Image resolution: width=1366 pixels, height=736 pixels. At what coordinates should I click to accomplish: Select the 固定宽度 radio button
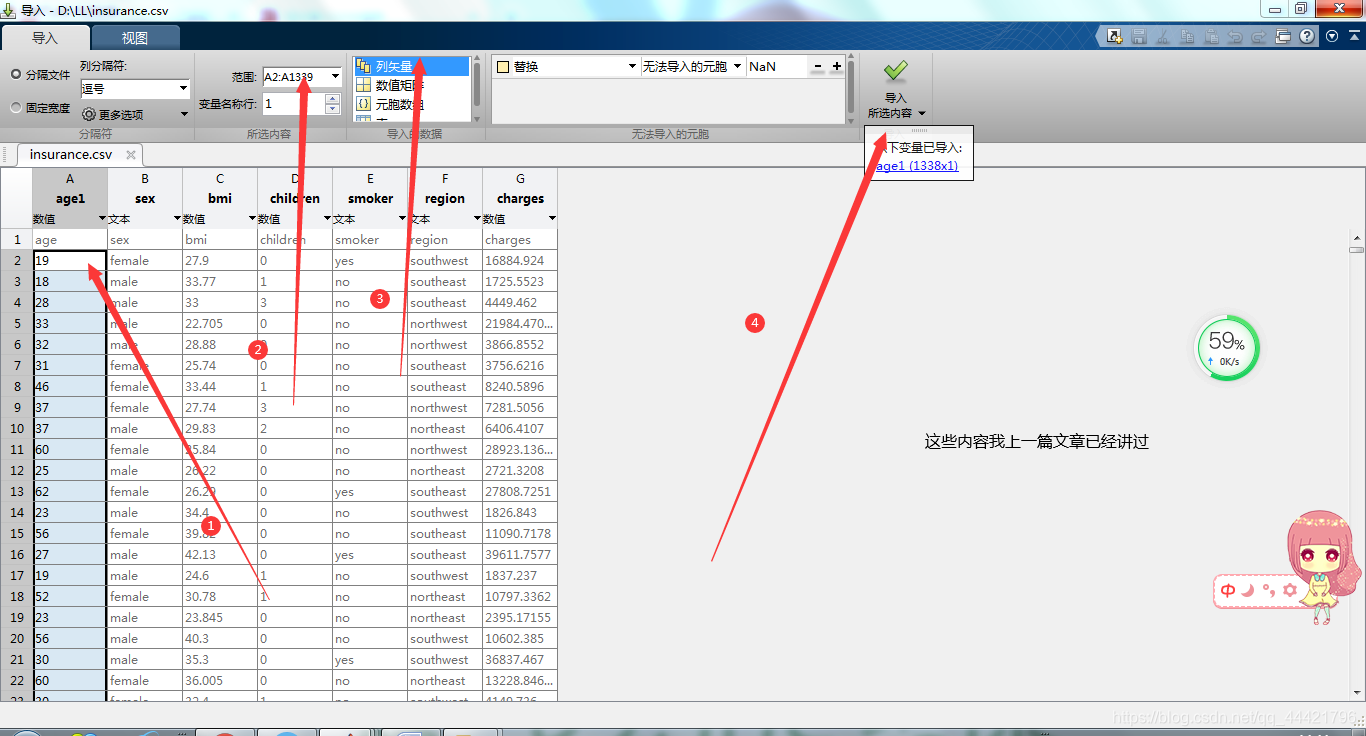pyautogui.click(x=16, y=107)
